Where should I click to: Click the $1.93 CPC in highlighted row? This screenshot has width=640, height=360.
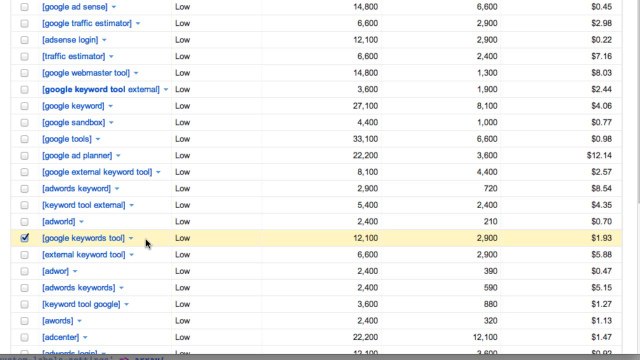(x=601, y=238)
